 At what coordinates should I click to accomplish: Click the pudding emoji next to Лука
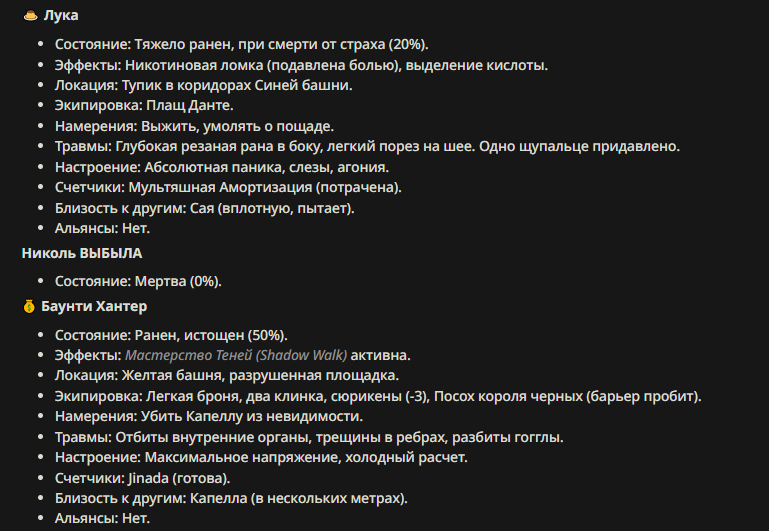[x=30, y=16]
